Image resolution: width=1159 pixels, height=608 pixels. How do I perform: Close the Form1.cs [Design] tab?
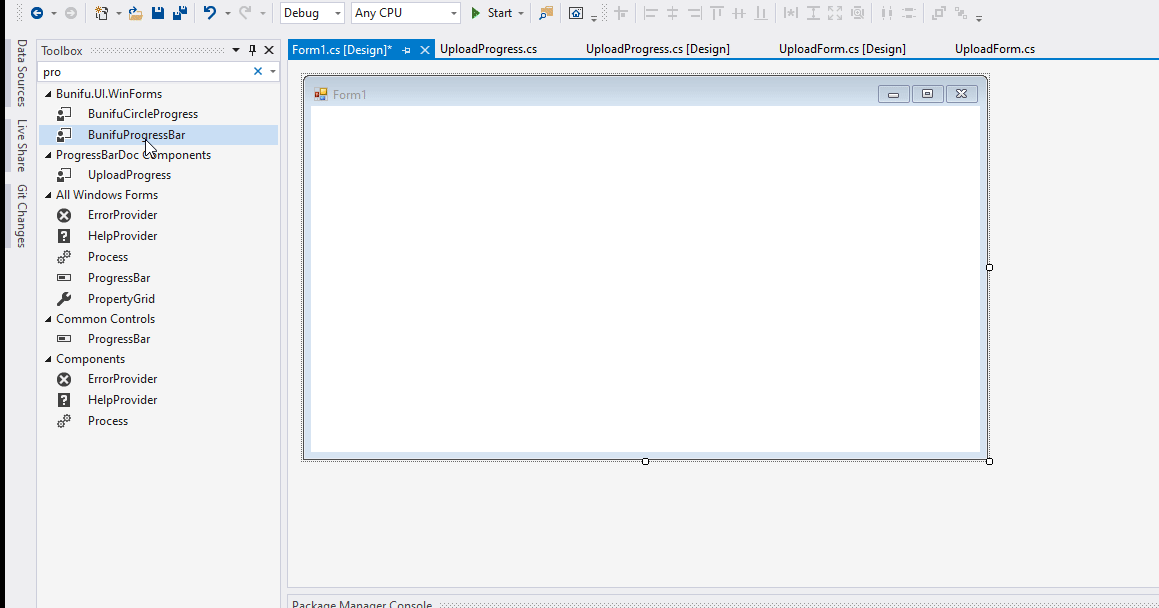424,50
